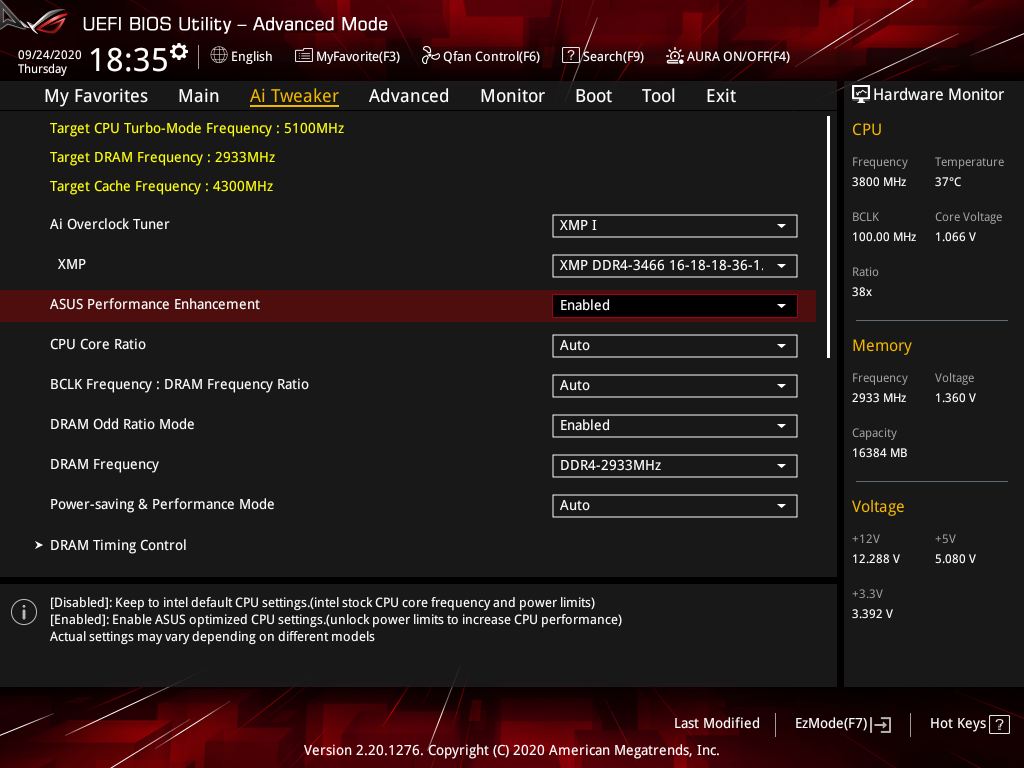Toggle AURA ON/OFF light icon
Screen dimensions: 1024x768
coord(675,56)
